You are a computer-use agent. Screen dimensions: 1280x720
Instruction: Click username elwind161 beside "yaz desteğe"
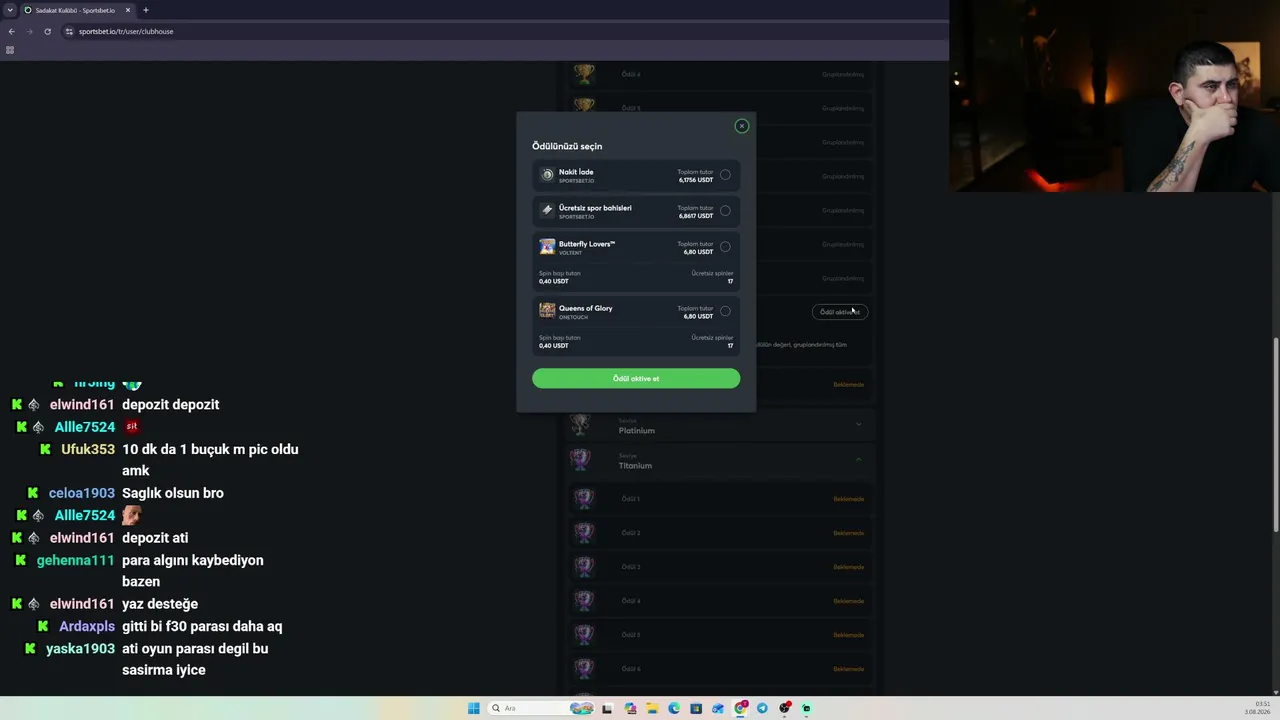pyautogui.click(x=82, y=604)
